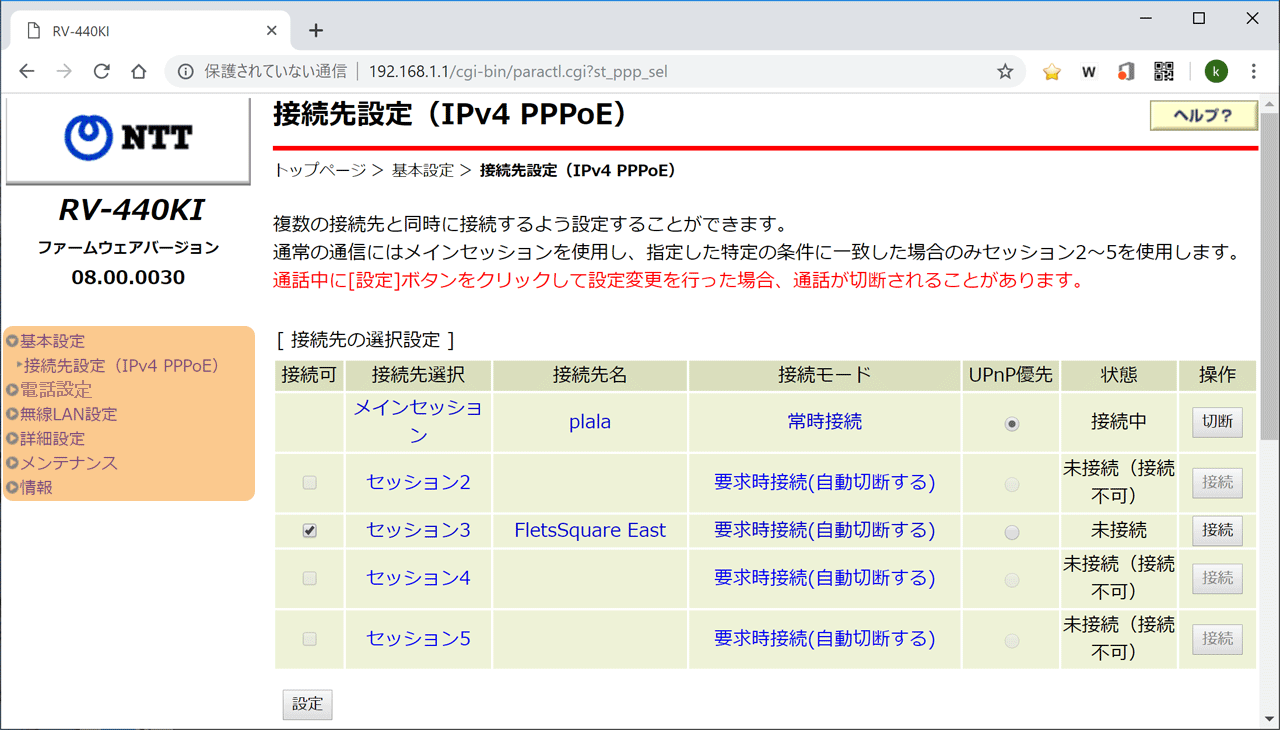
Task: Click the 接続 button for セッション5
Action: click(1217, 638)
